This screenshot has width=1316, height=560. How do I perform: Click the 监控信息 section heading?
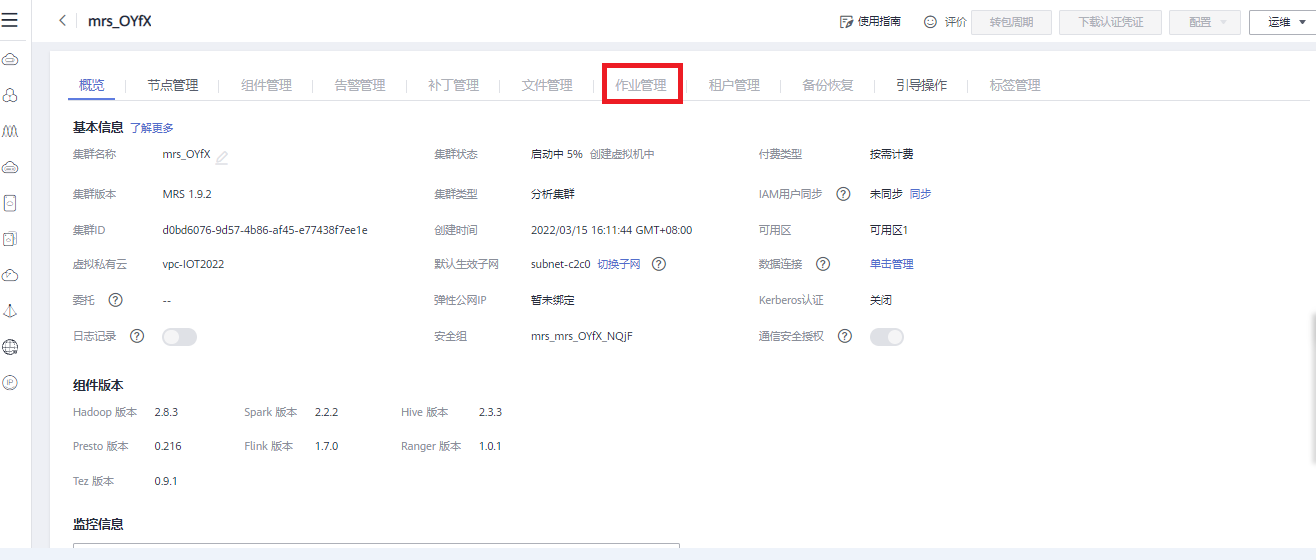pyautogui.click(x=98, y=524)
